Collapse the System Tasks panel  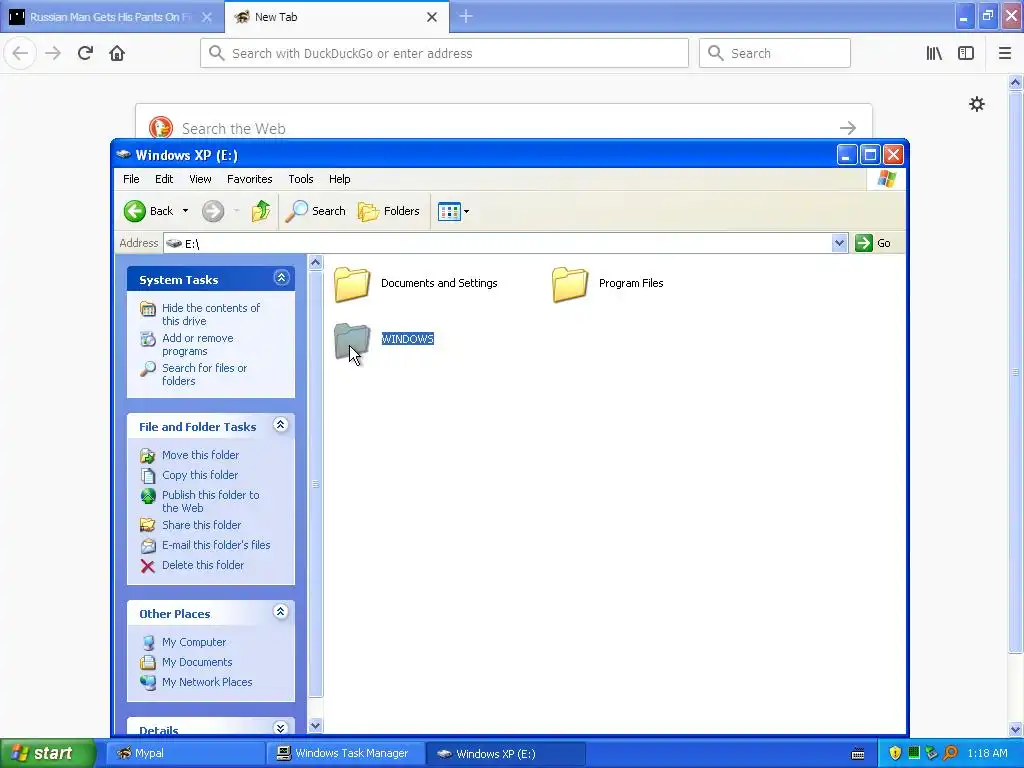pos(281,278)
